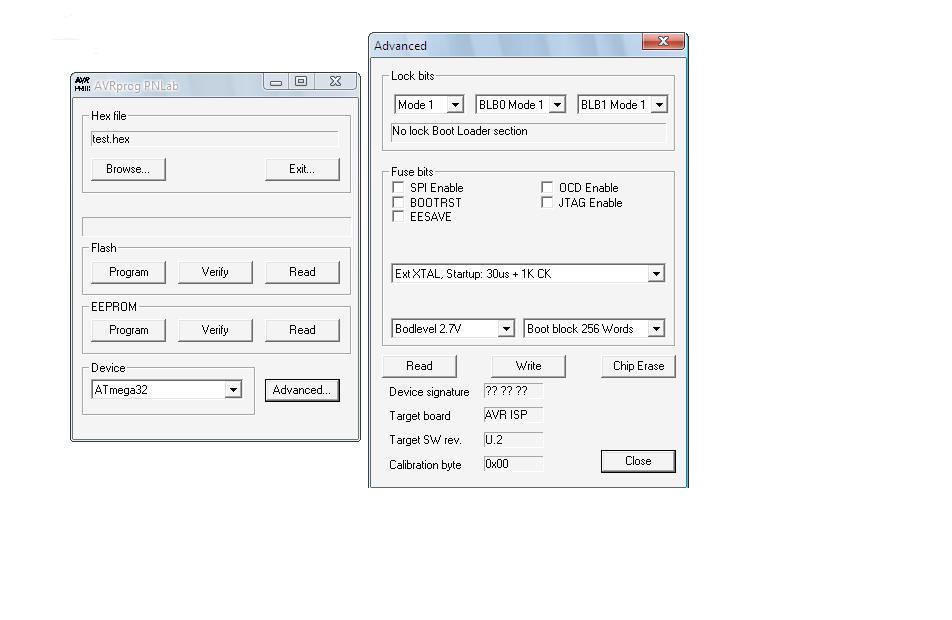
Task: Click Verify in the Flash group
Action: (215, 272)
